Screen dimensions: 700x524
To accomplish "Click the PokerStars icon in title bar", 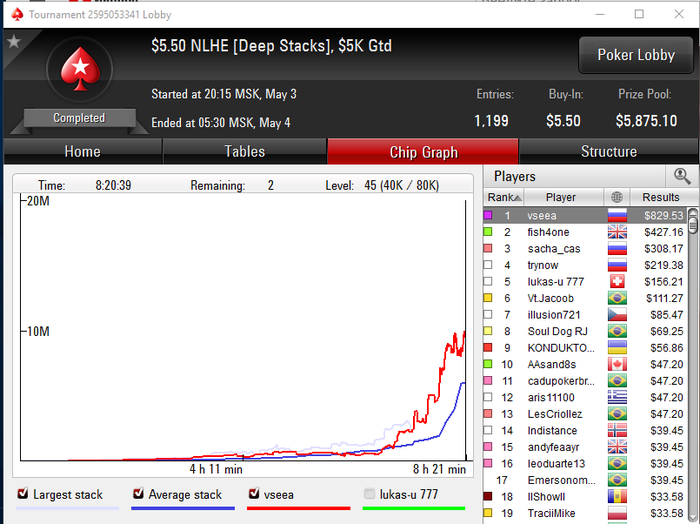I will click(17, 15).
